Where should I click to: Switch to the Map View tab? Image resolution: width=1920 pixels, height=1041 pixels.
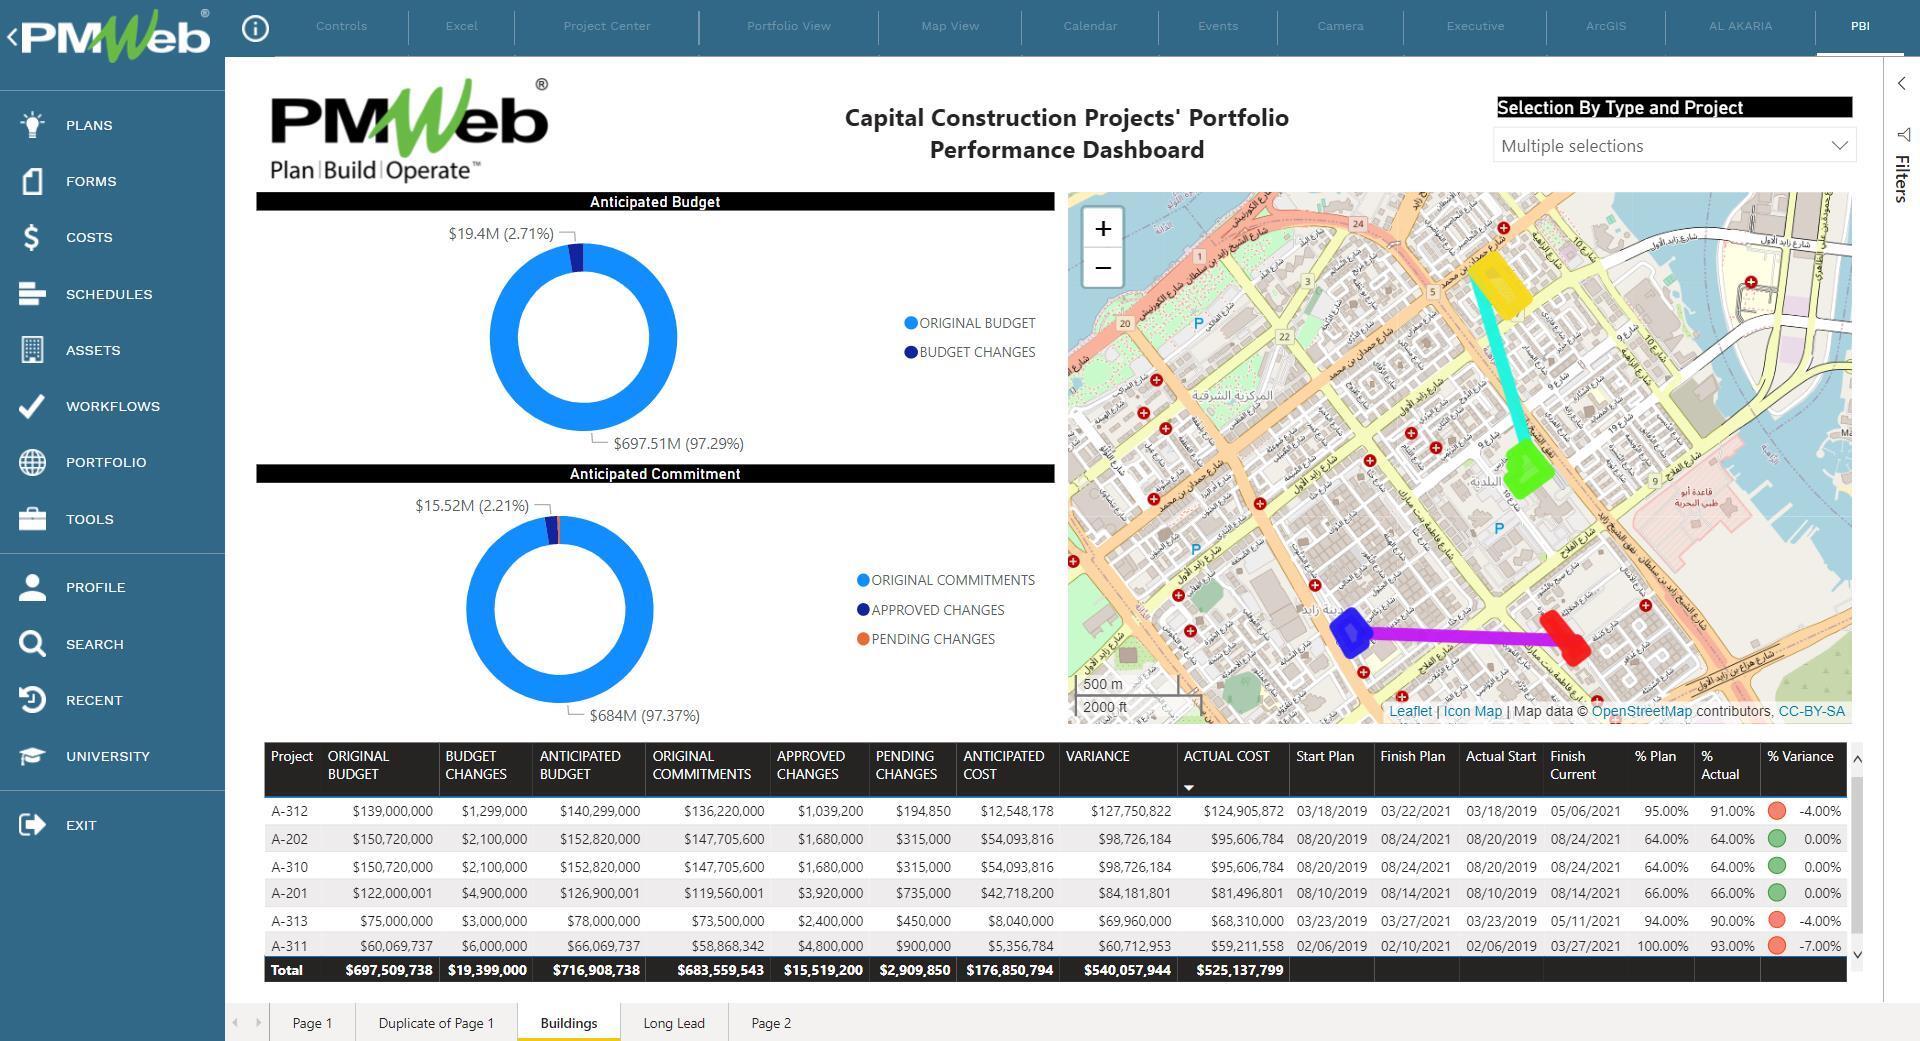[x=950, y=26]
